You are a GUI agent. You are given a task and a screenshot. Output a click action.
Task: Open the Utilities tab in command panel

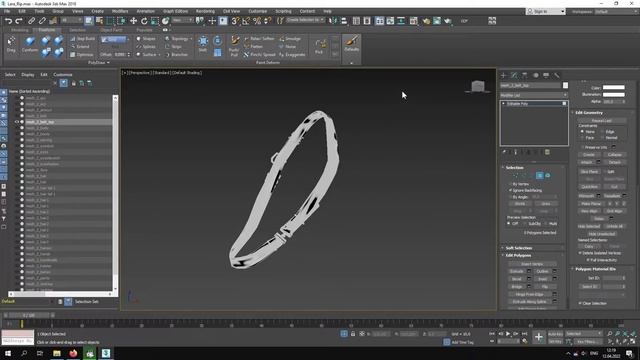point(557,76)
